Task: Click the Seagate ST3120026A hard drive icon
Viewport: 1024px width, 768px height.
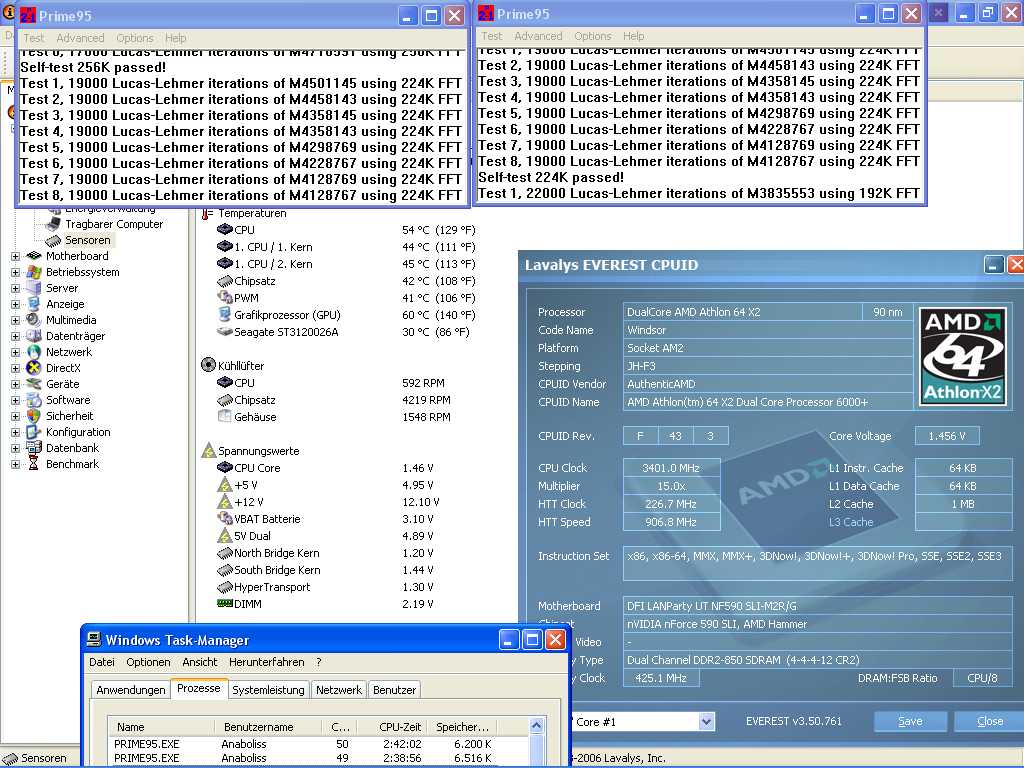Action: [225, 332]
